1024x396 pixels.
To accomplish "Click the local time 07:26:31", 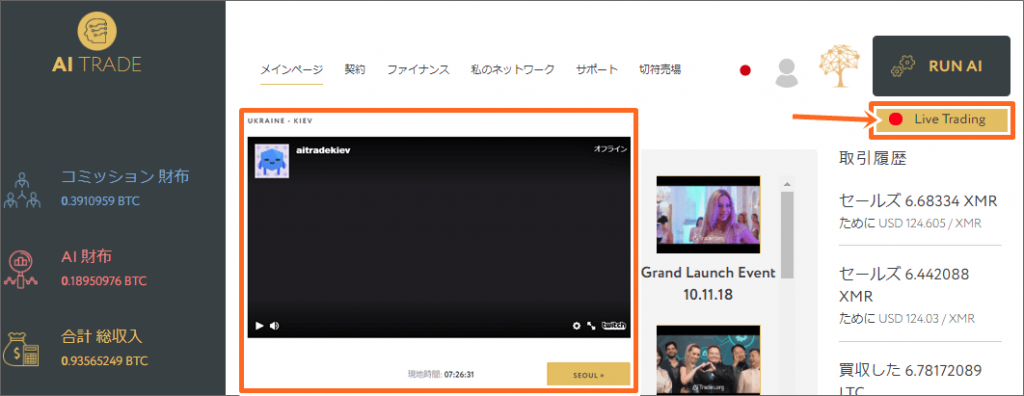I will pos(459,375).
